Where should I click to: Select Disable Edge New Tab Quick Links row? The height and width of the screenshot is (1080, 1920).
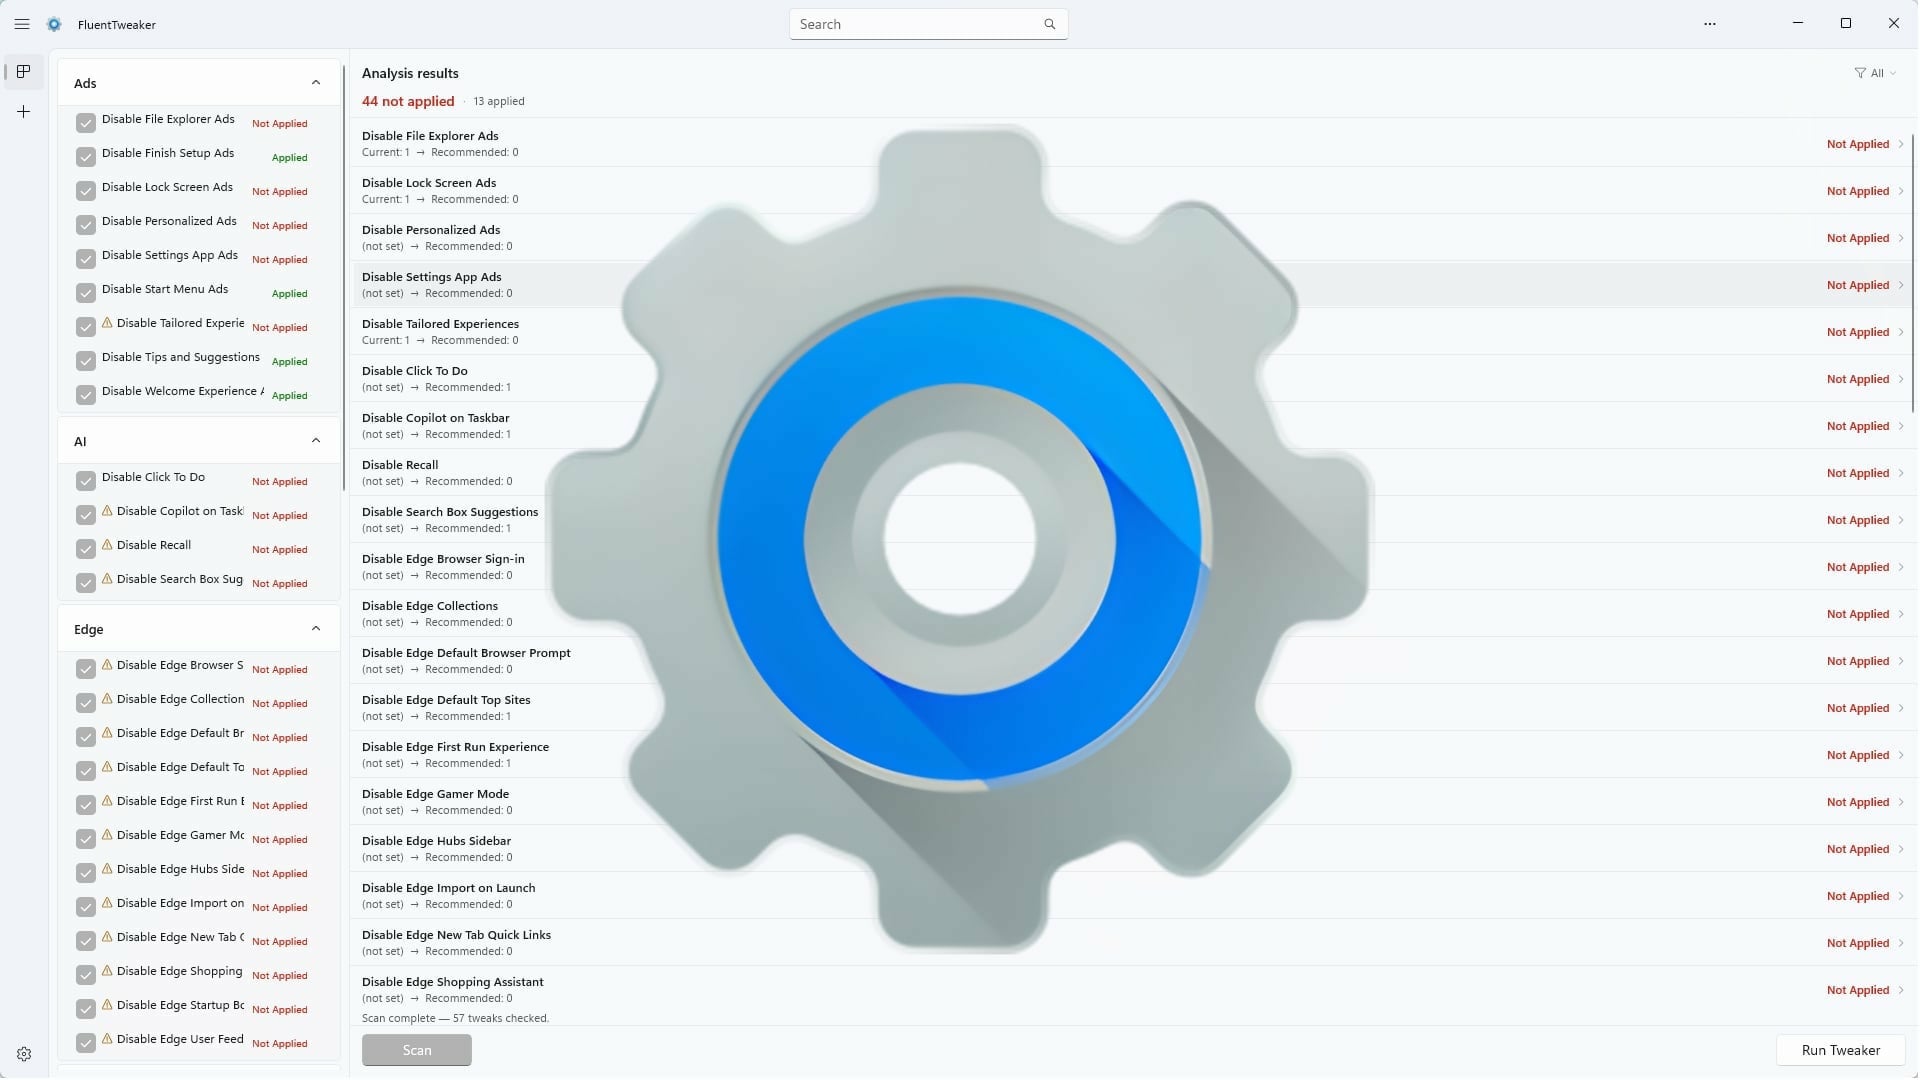[1131, 943]
